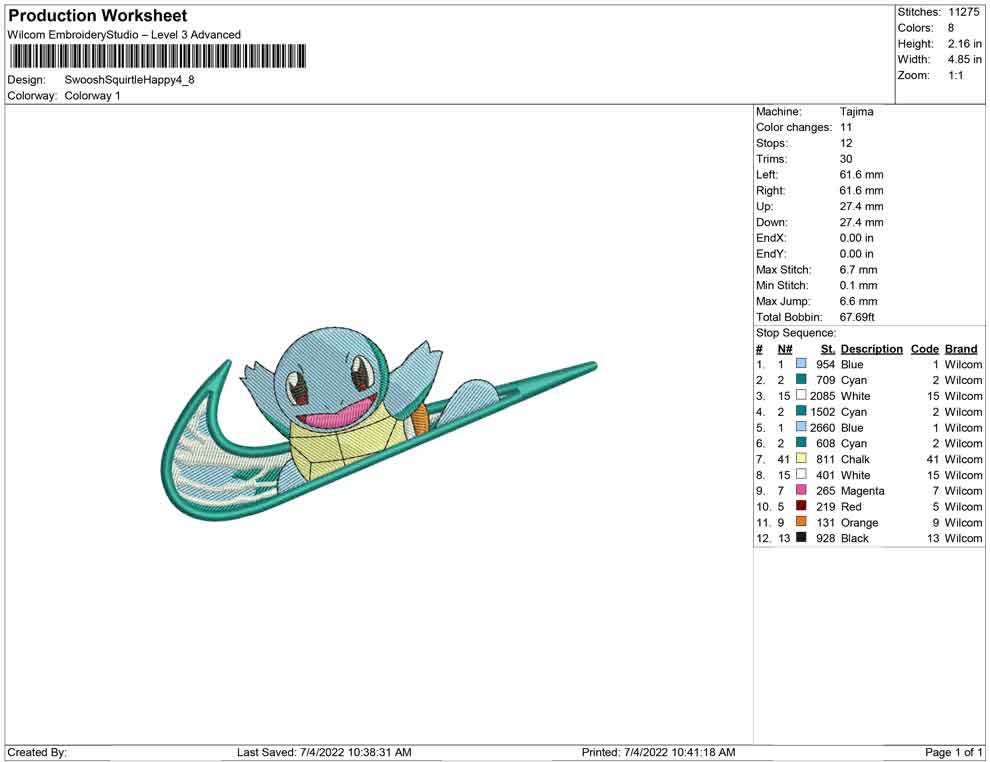Select the Black color swatch in stop 12
990x762 pixels.
801,537
